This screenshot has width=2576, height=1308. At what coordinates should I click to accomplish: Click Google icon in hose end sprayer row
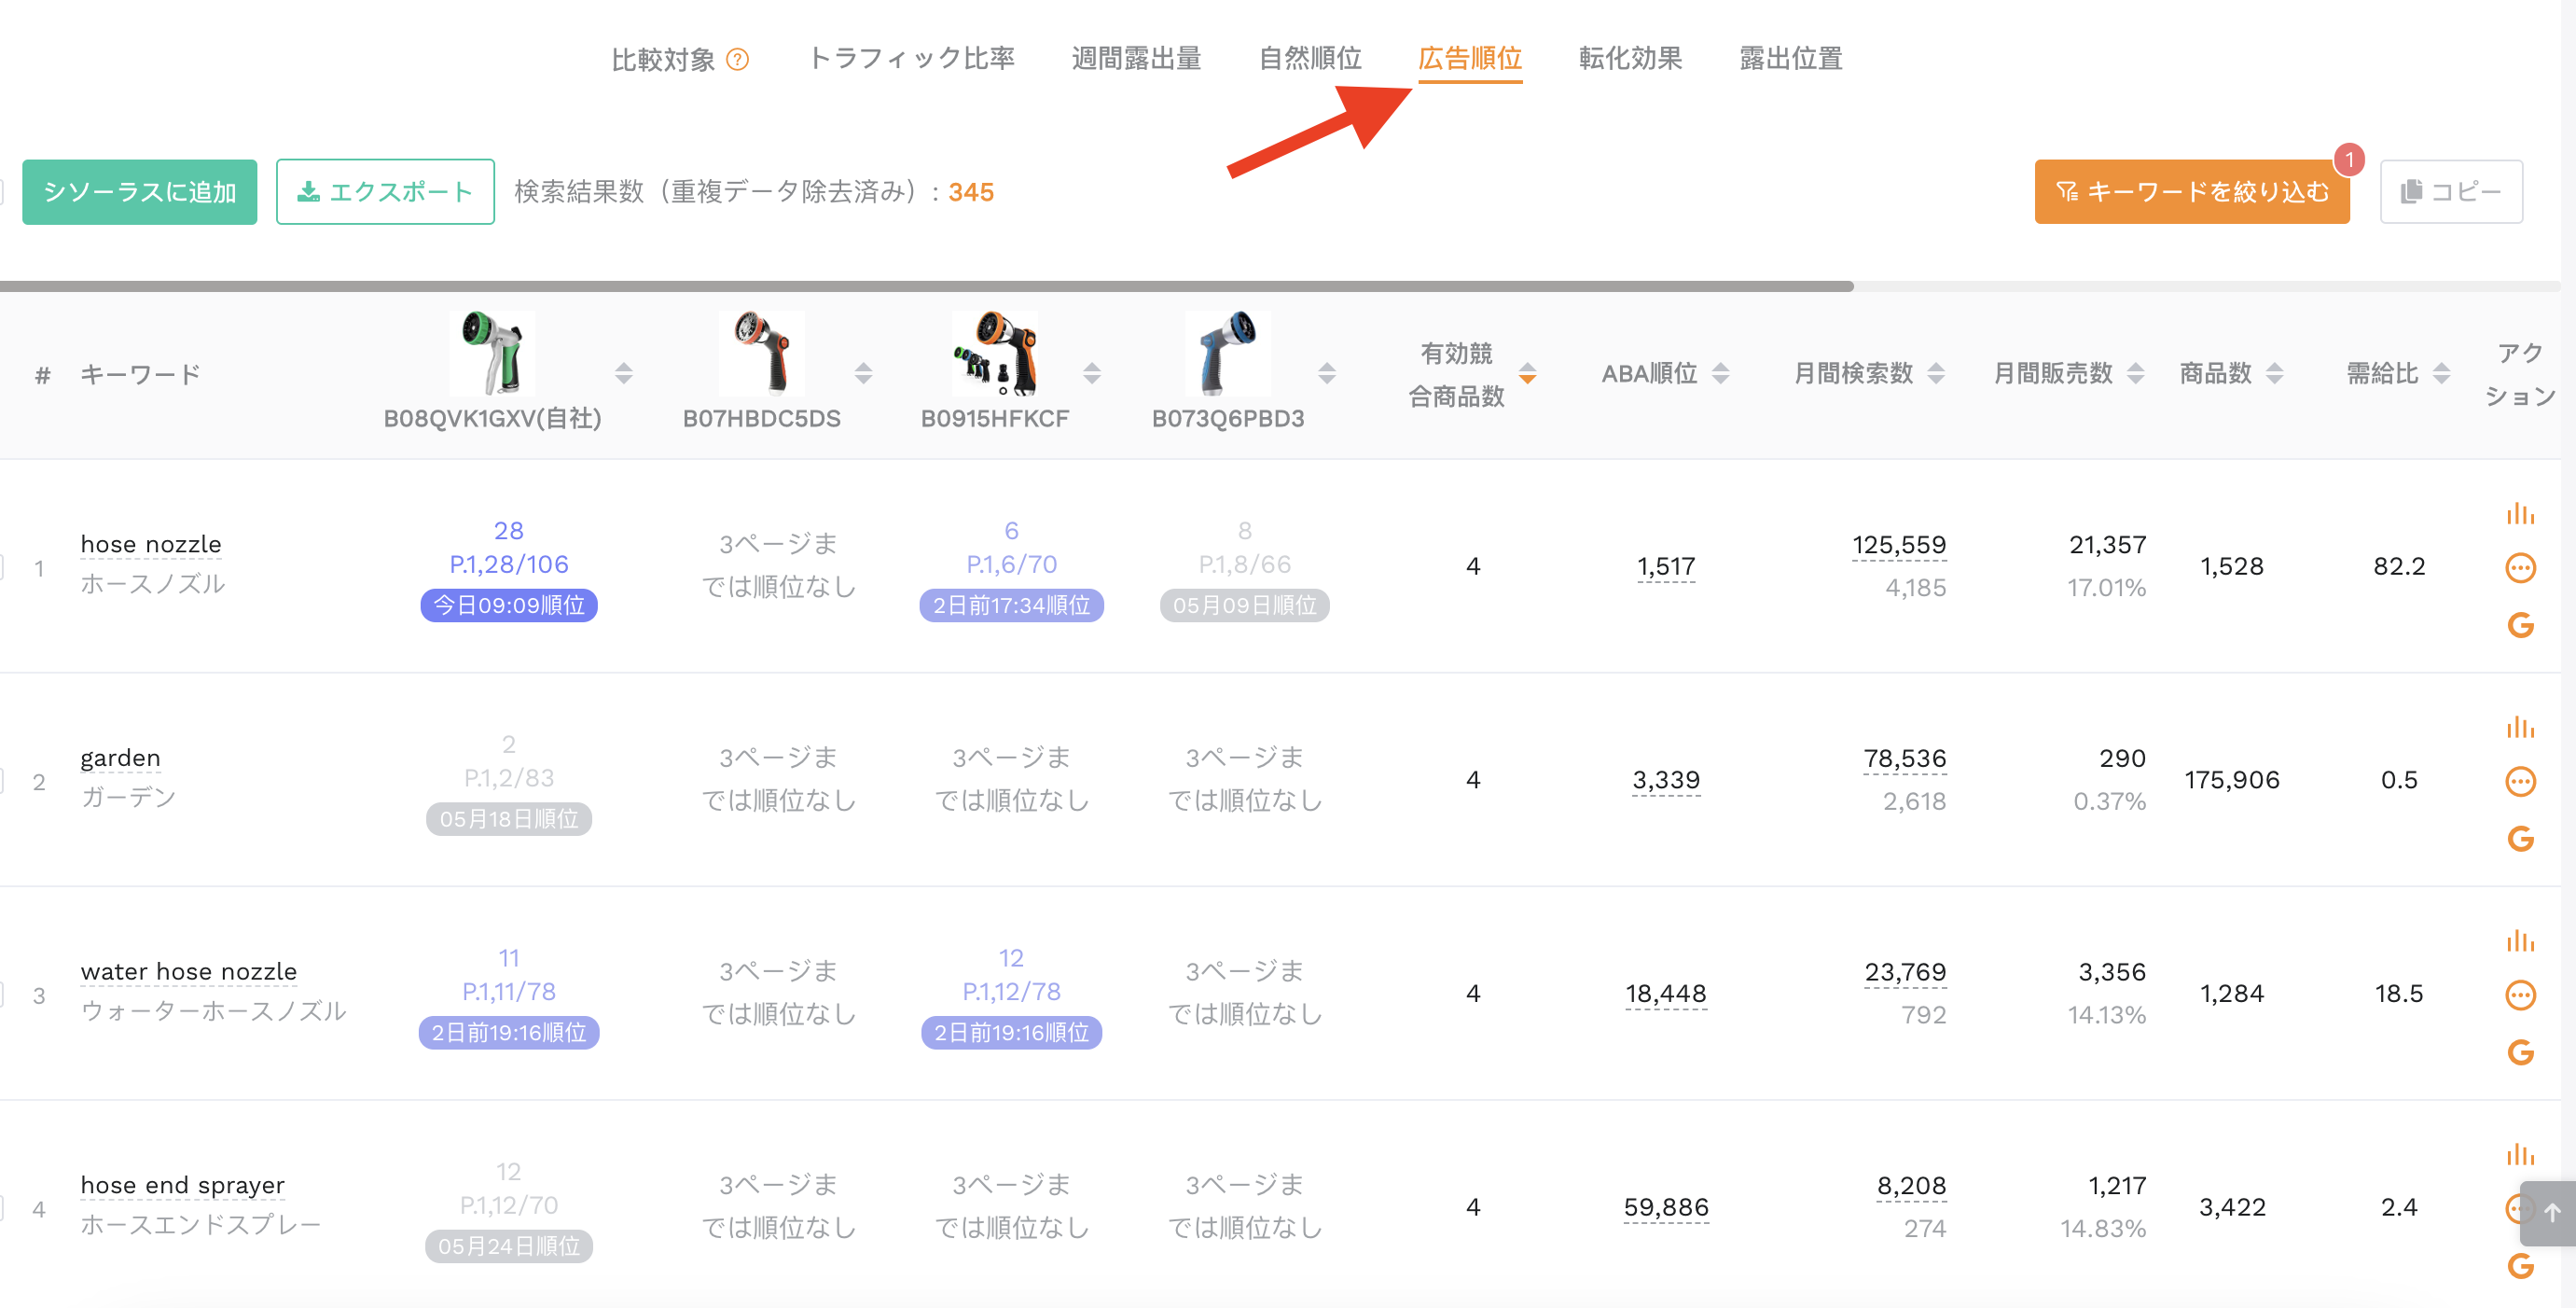click(x=2520, y=1266)
